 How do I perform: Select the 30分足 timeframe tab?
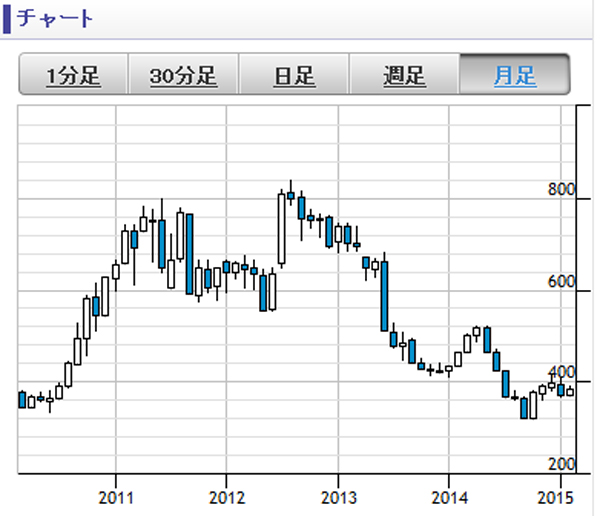[x=183, y=76]
